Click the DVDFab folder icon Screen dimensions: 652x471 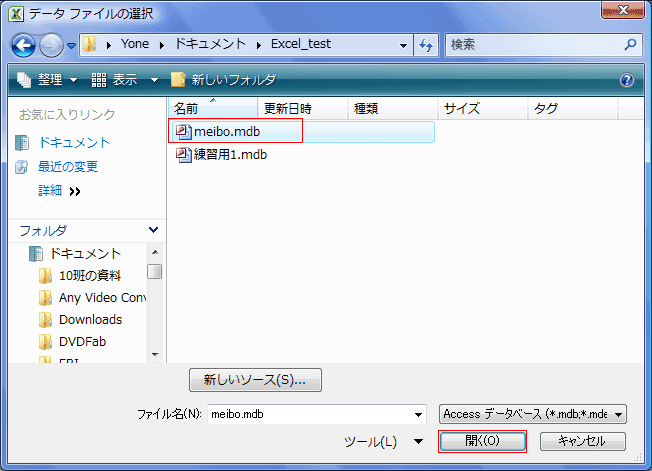[x=45, y=342]
